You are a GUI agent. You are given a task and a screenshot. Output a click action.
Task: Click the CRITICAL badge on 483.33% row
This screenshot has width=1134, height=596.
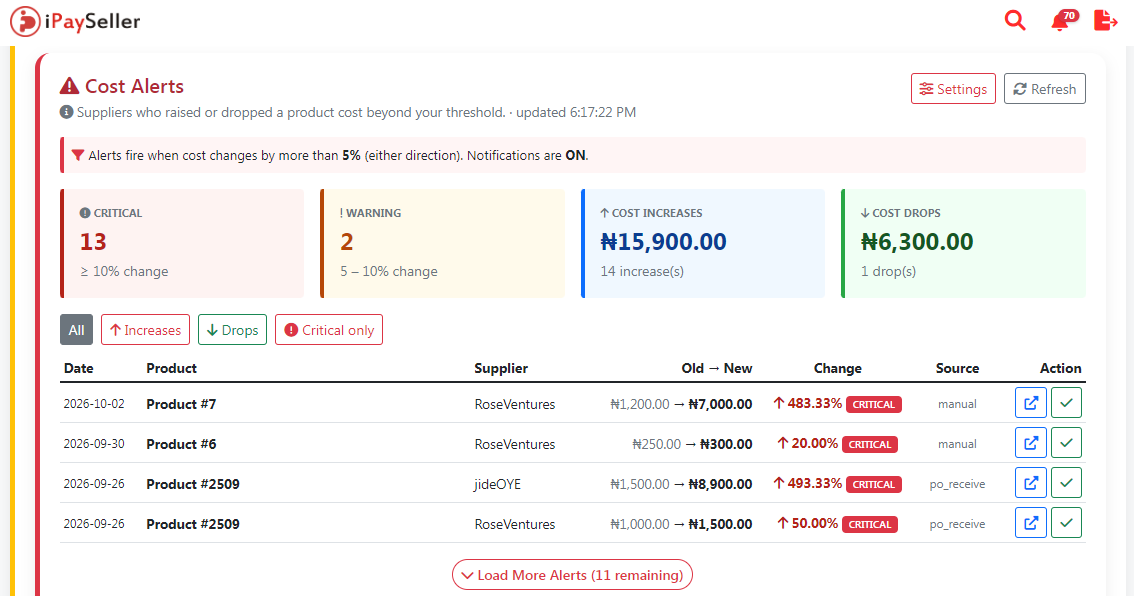[x=874, y=404]
